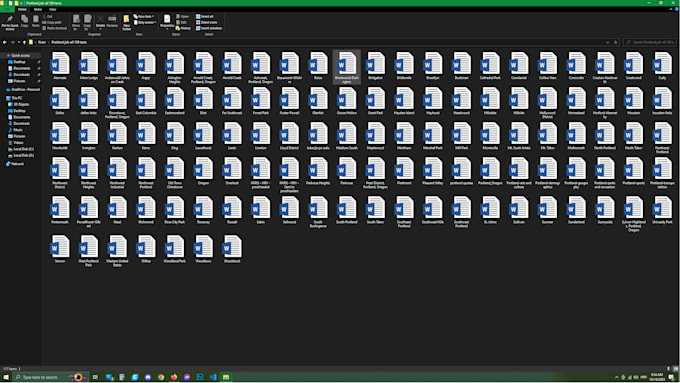Select the Mt. Tabor Word file
The width and height of the screenshot is (680, 383).
[547, 136]
